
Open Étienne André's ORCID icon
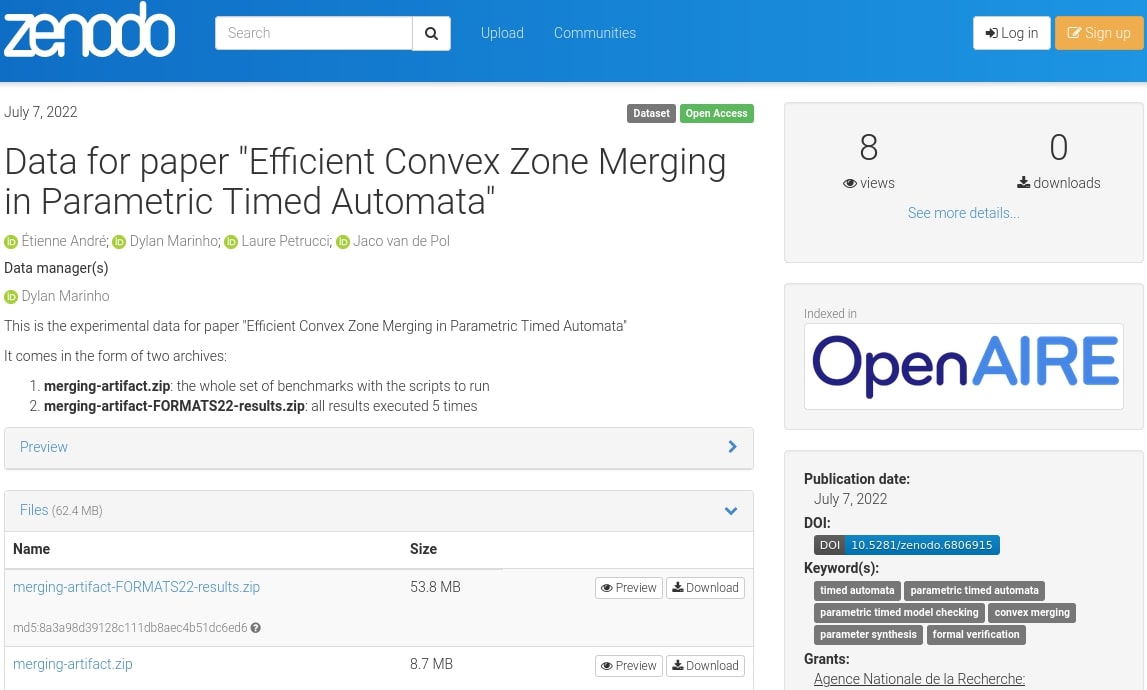(11, 242)
